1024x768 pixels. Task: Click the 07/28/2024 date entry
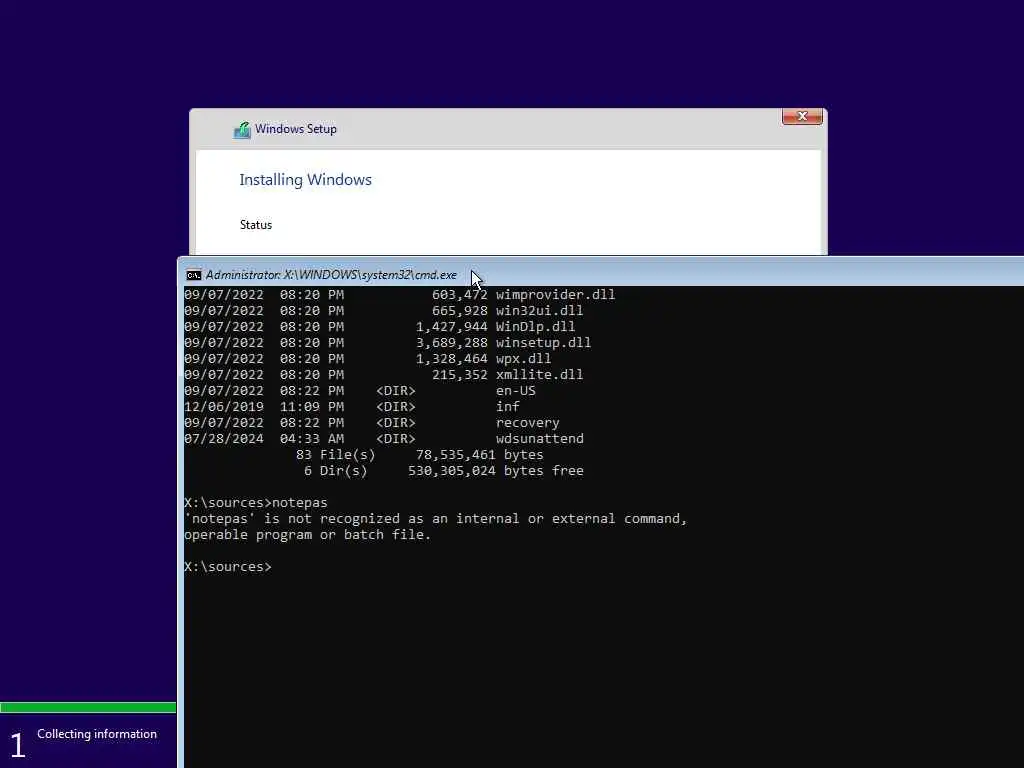[224, 439]
